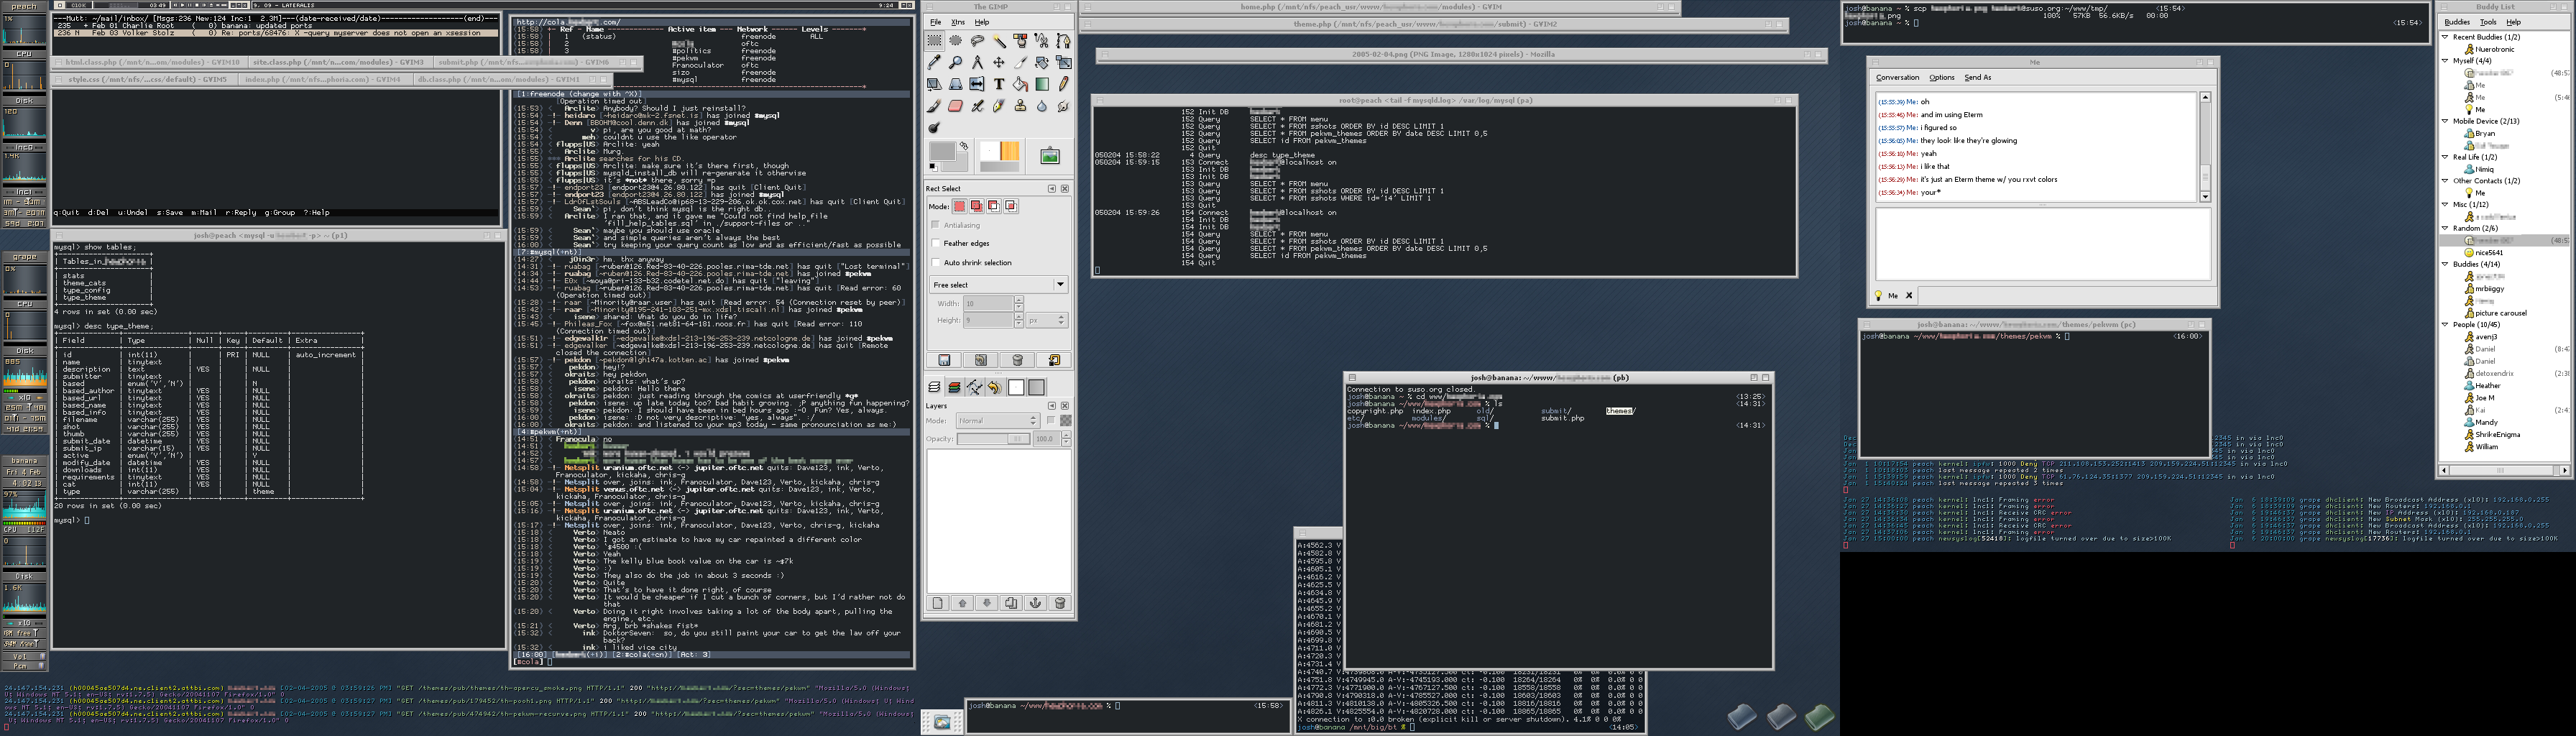The image size is (2576, 736).
Task: Activate the Zoom magnifier tool
Action: coord(956,63)
